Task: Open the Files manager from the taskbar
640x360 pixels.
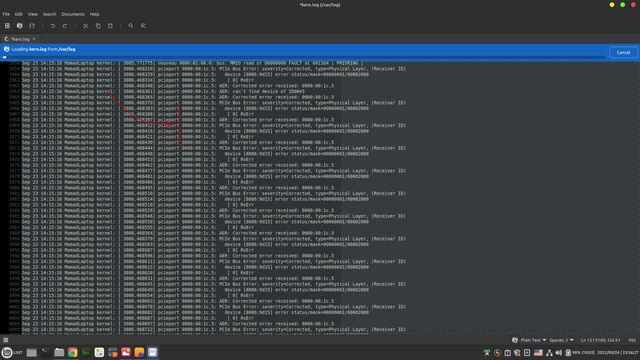Action: [x=59, y=352]
